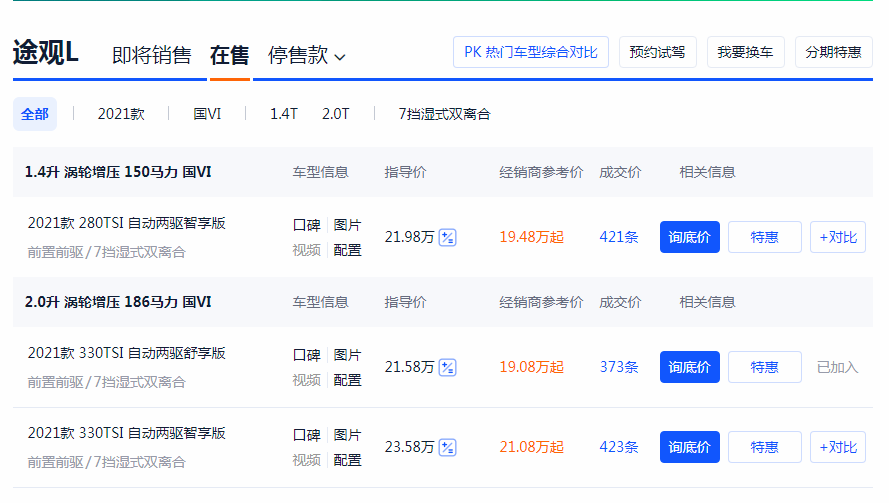Filter by 2021款 model year
This screenshot has height=503, width=889.
pyautogui.click(x=121, y=114)
